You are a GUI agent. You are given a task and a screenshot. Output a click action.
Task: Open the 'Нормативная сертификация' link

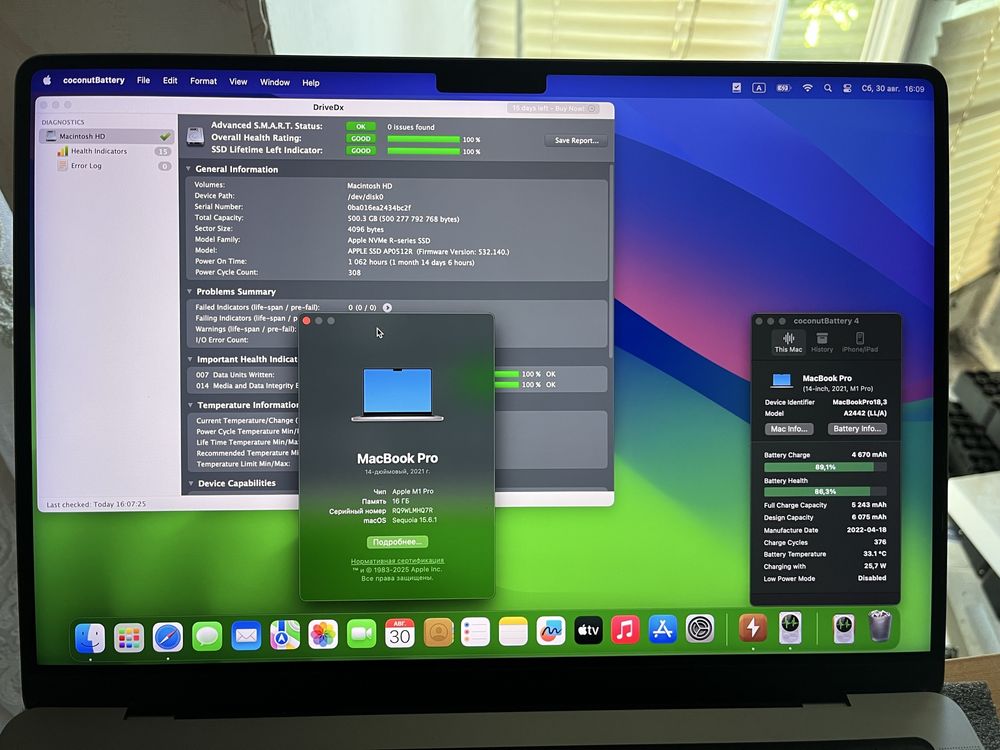coord(397,561)
